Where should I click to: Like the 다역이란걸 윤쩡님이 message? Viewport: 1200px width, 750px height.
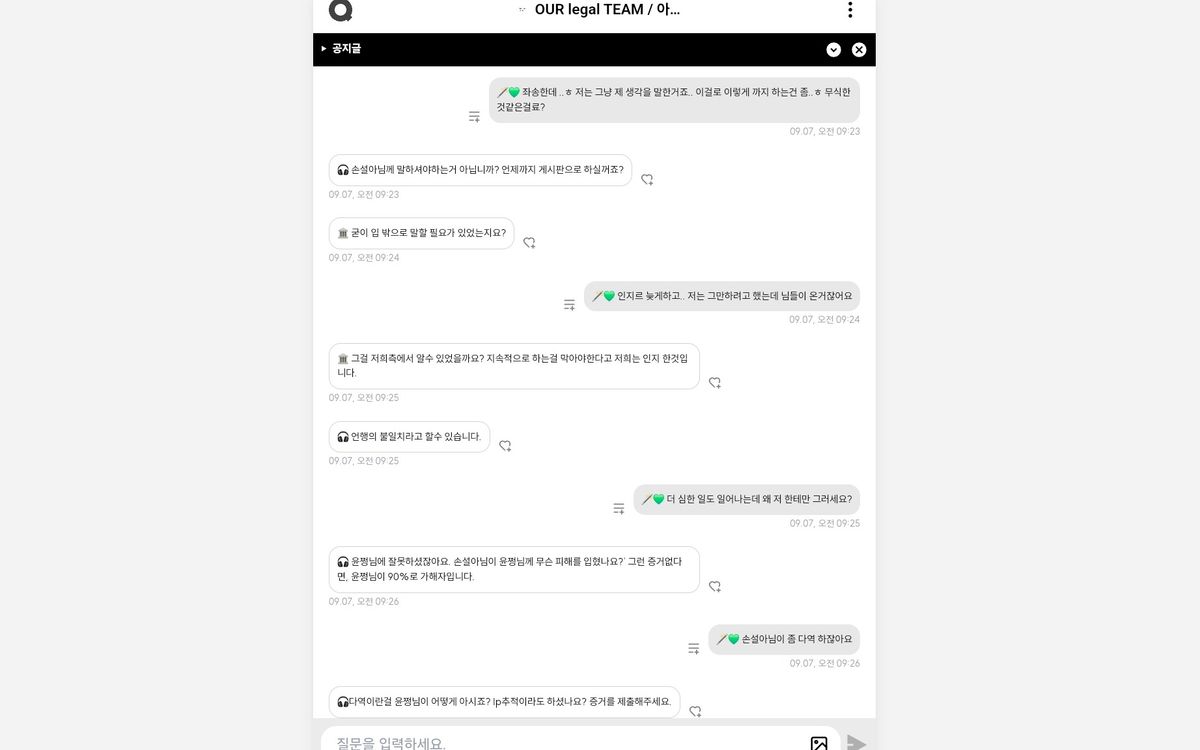695,712
